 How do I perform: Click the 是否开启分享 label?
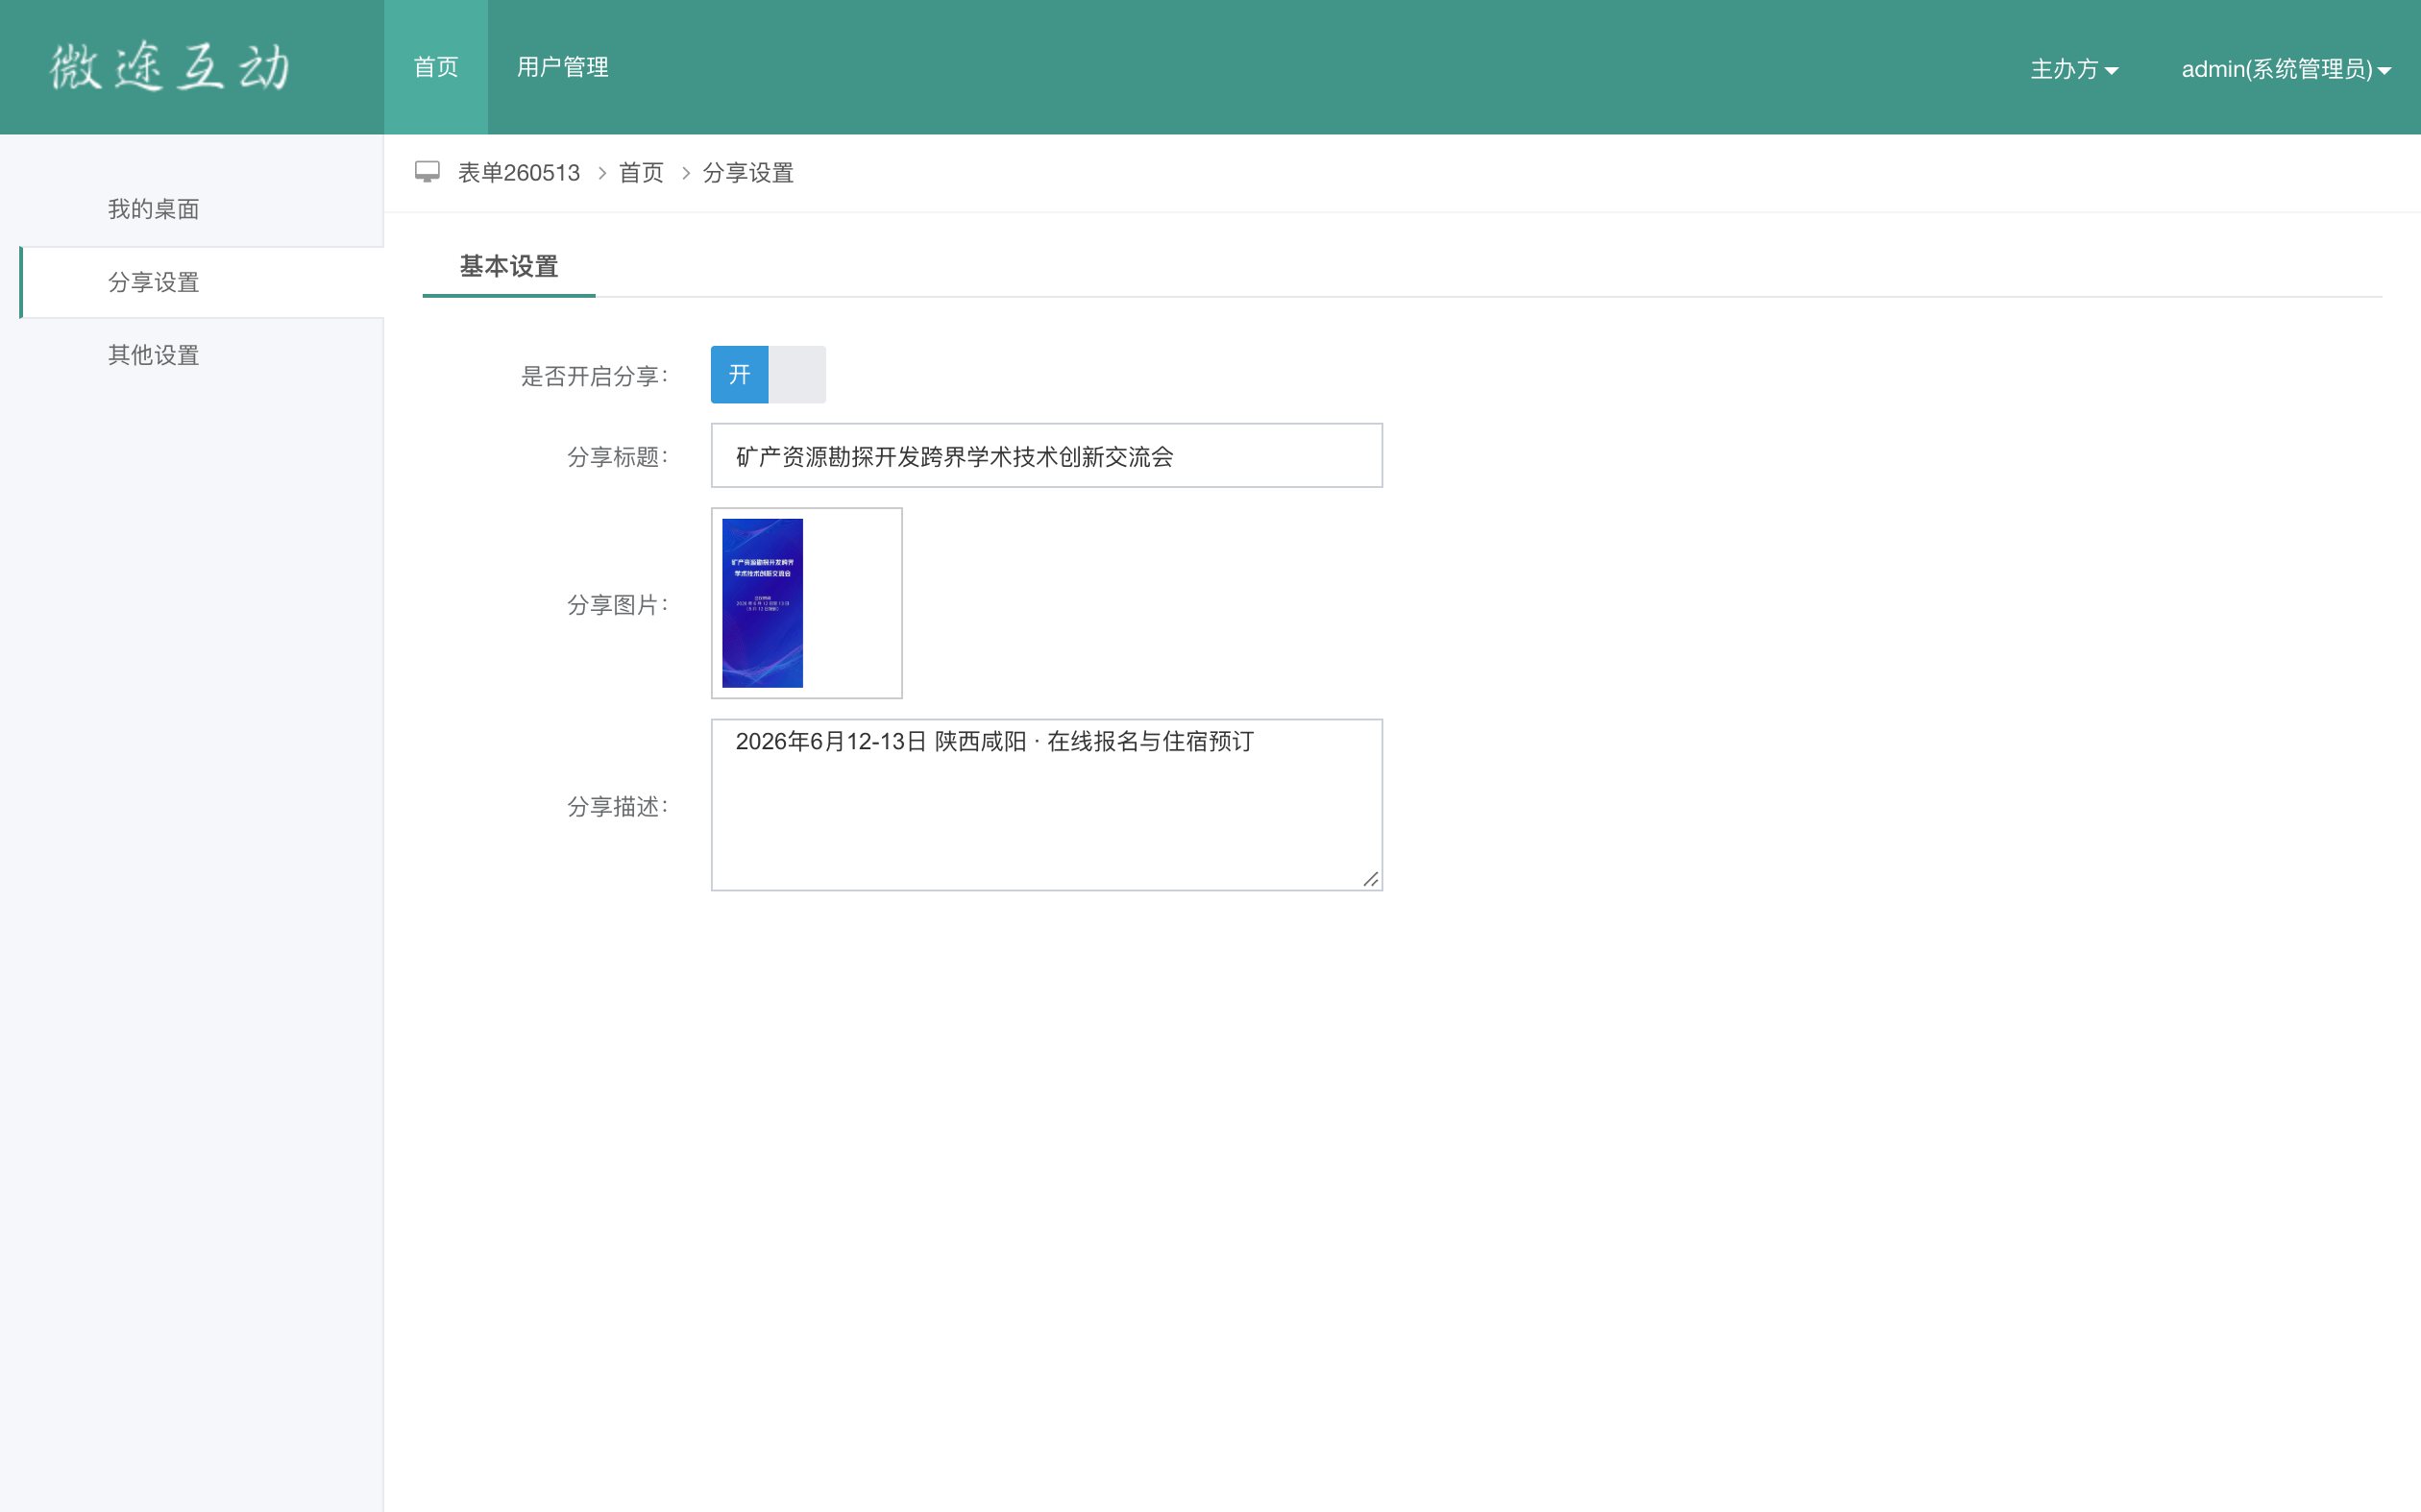(594, 376)
